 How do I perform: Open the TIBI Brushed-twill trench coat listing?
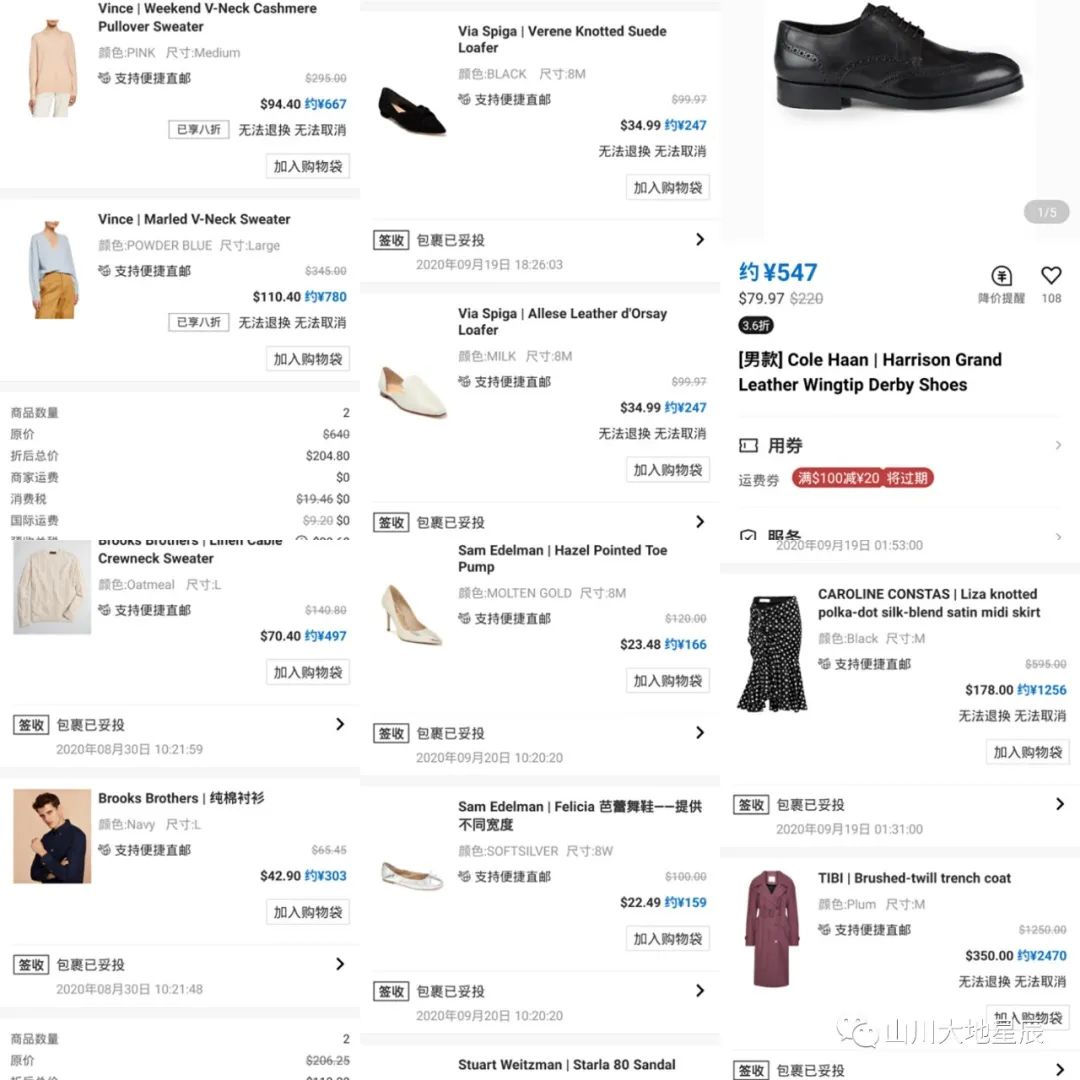pyautogui.click(x=914, y=878)
